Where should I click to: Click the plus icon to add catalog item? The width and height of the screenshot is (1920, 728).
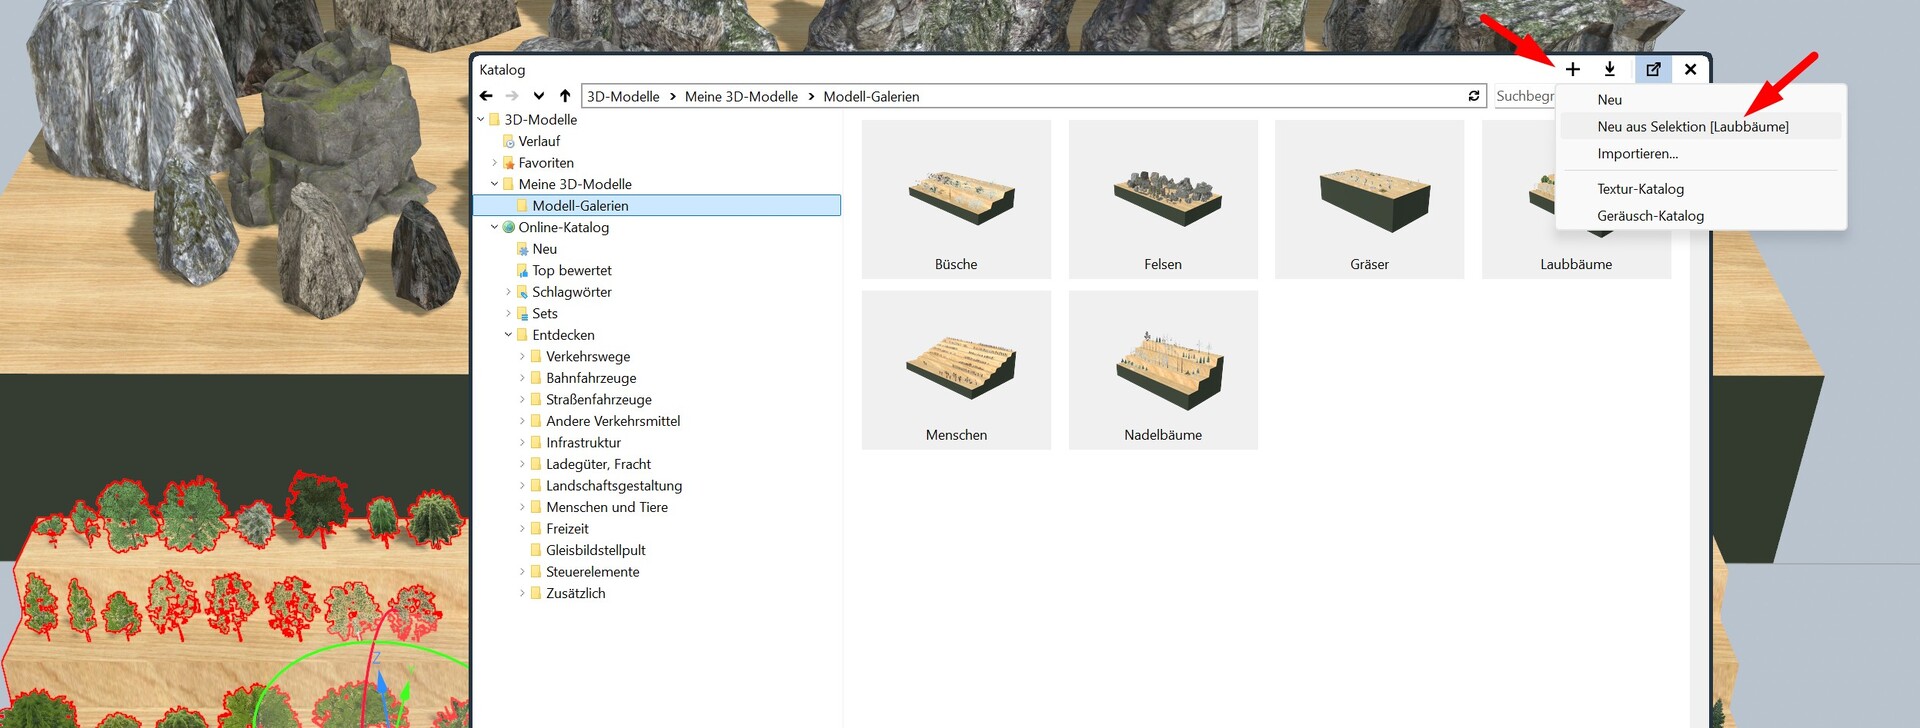click(x=1572, y=69)
